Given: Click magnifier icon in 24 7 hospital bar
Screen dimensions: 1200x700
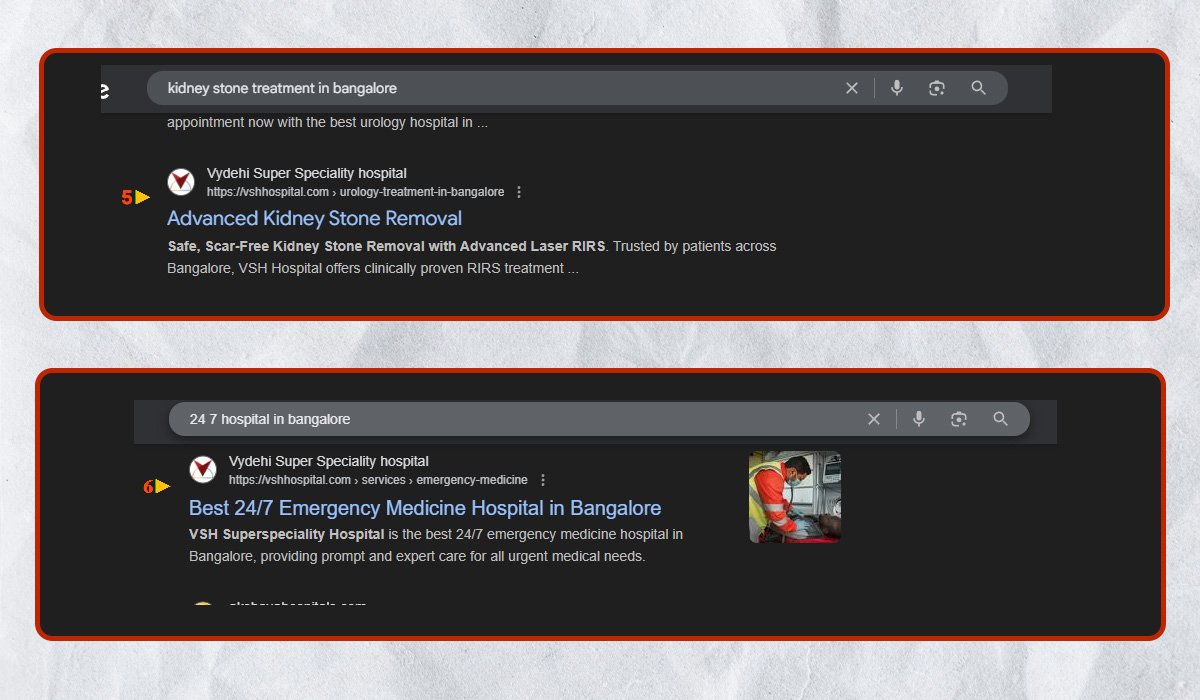Looking at the screenshot, I should (x=1001, y=419).
